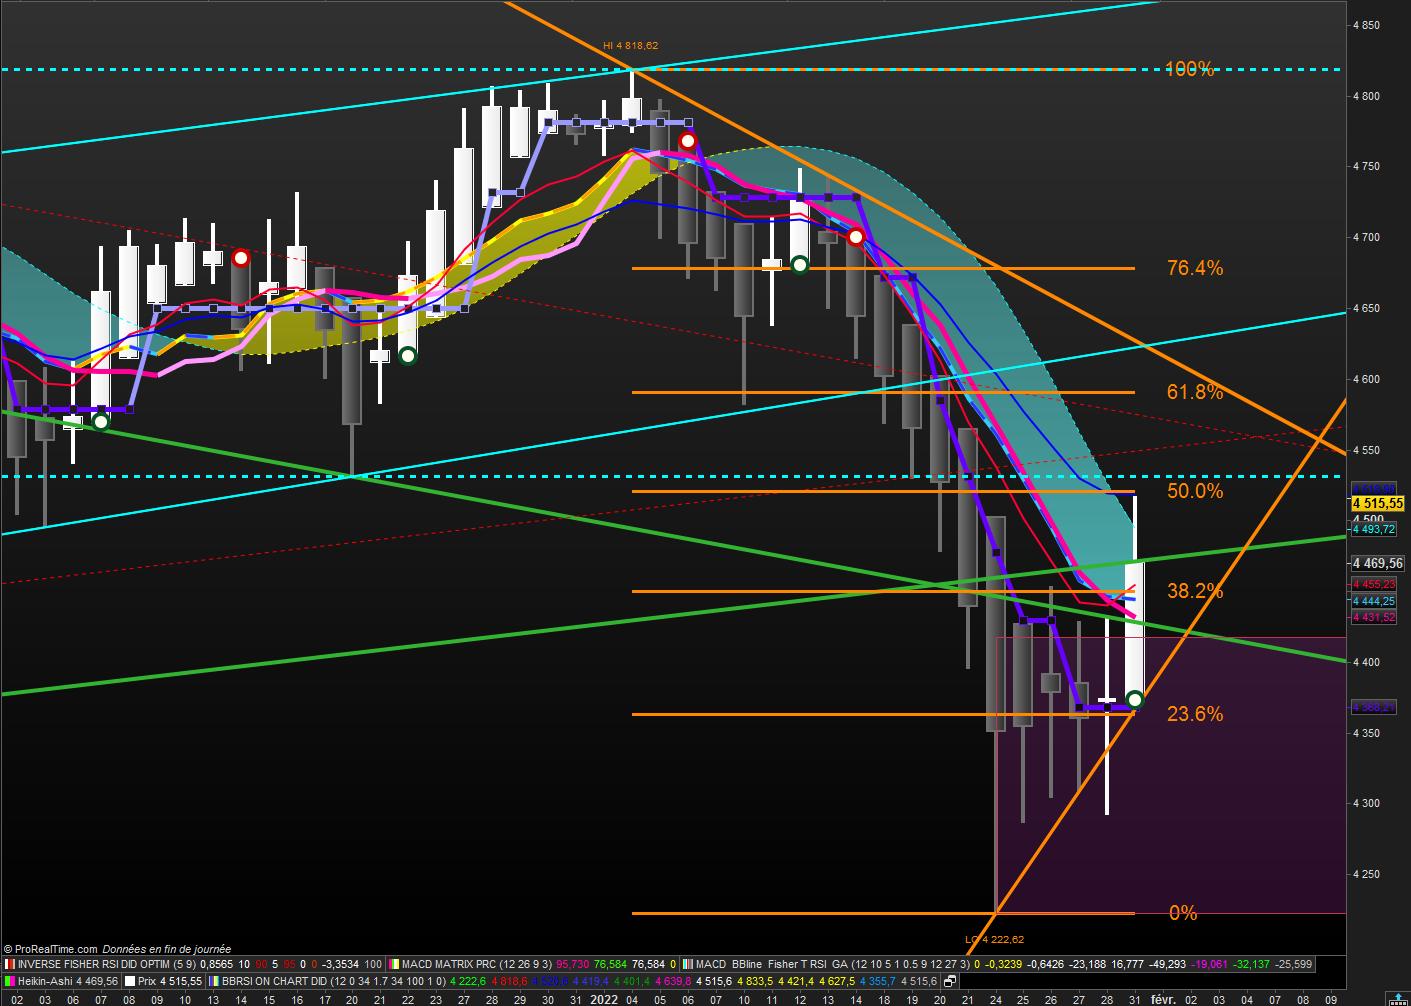Click the 2022 year label on the time axis

click(x=603, y=998)
